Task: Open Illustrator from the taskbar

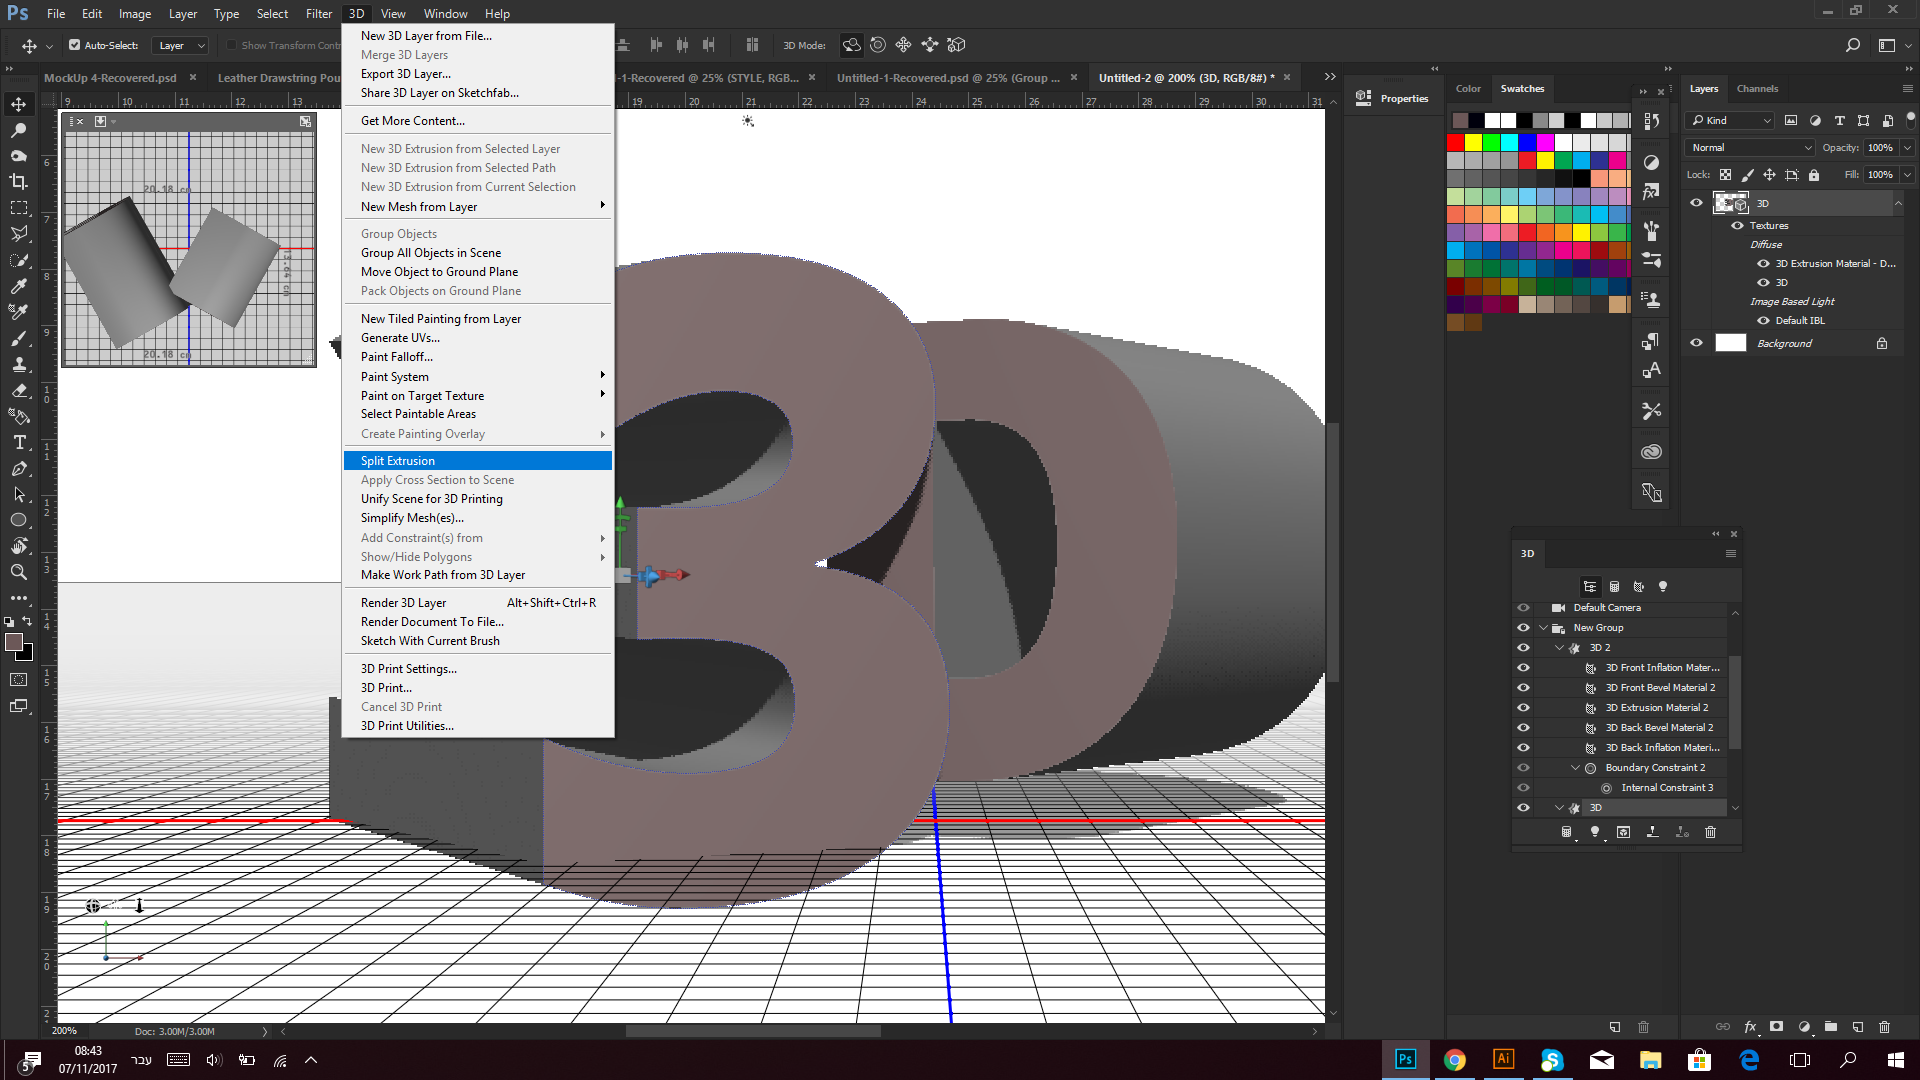Action: (x=1503, y=1060)
